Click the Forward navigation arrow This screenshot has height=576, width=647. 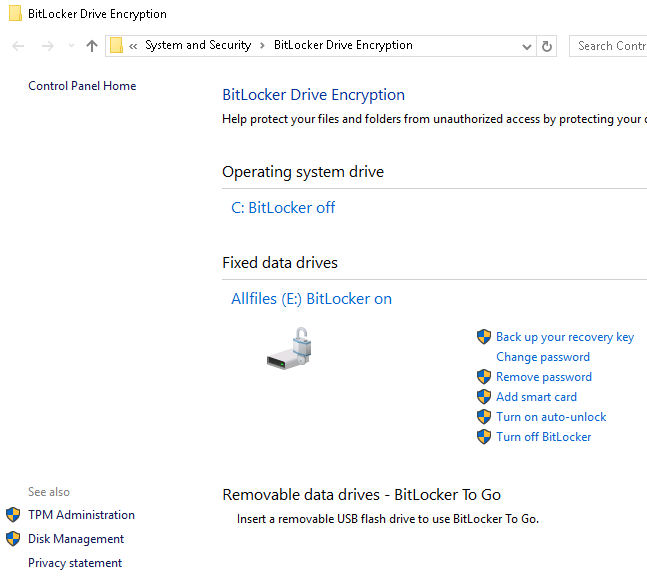tap(47, 46)
